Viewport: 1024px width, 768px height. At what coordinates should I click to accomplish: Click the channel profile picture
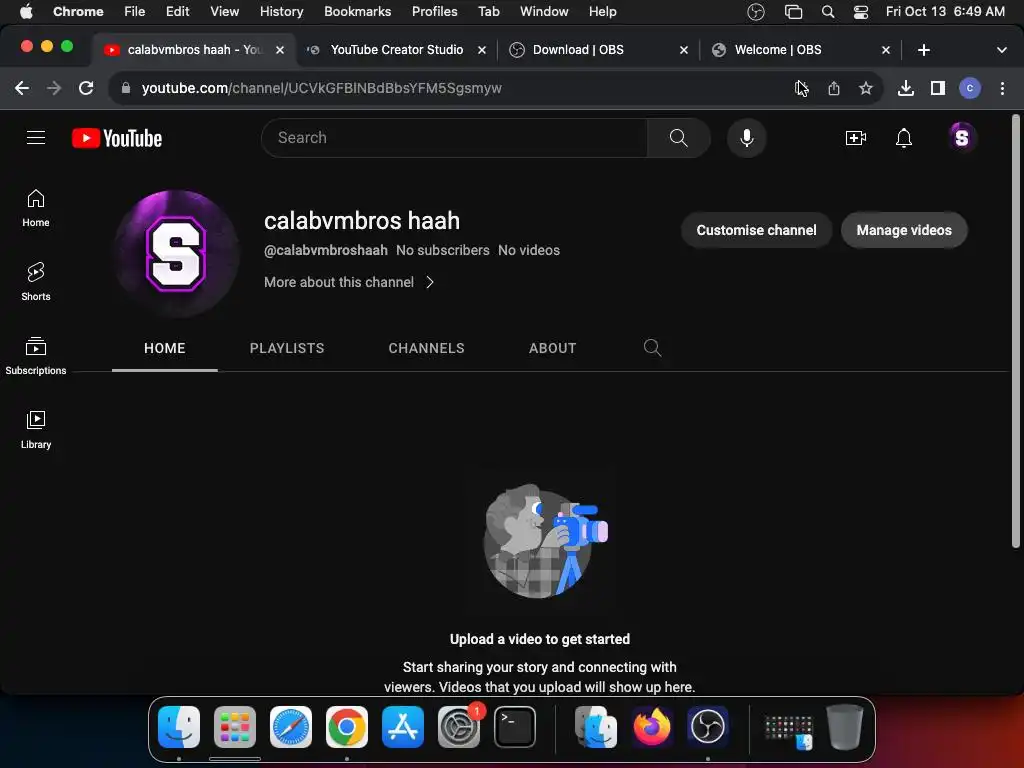tap(176, 253)
